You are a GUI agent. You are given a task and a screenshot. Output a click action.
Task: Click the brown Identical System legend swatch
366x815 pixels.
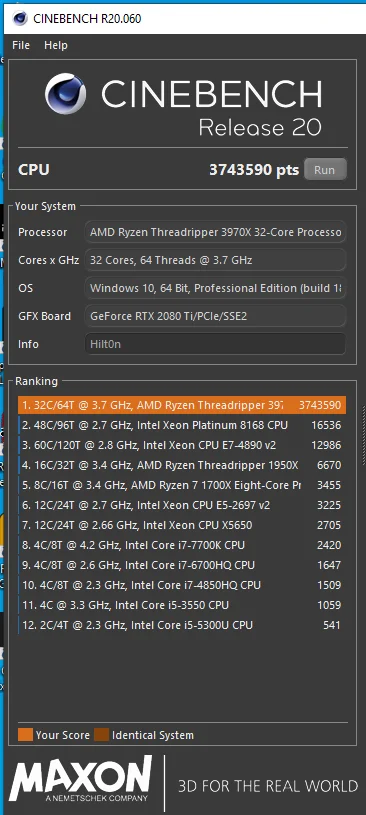tap(101, 735)
